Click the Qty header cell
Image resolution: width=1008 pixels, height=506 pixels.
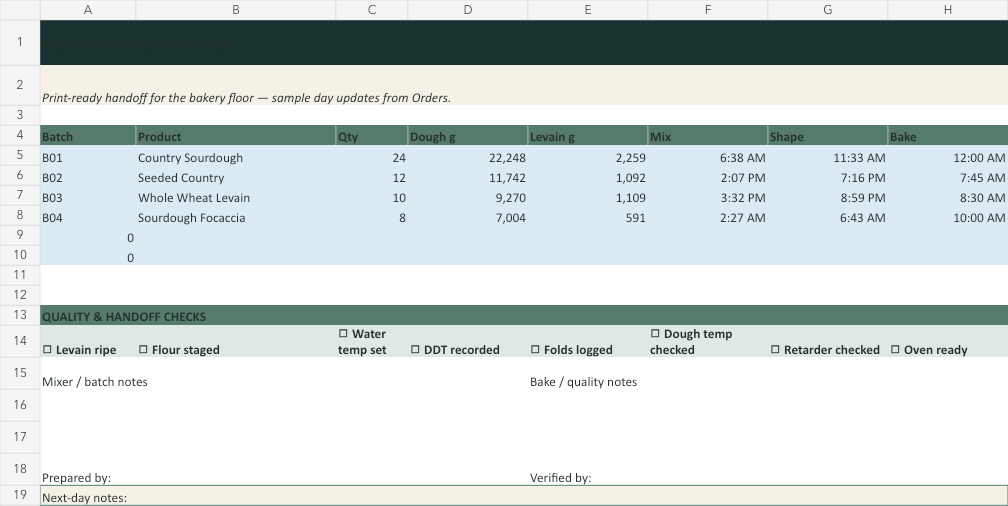point(372,135)
